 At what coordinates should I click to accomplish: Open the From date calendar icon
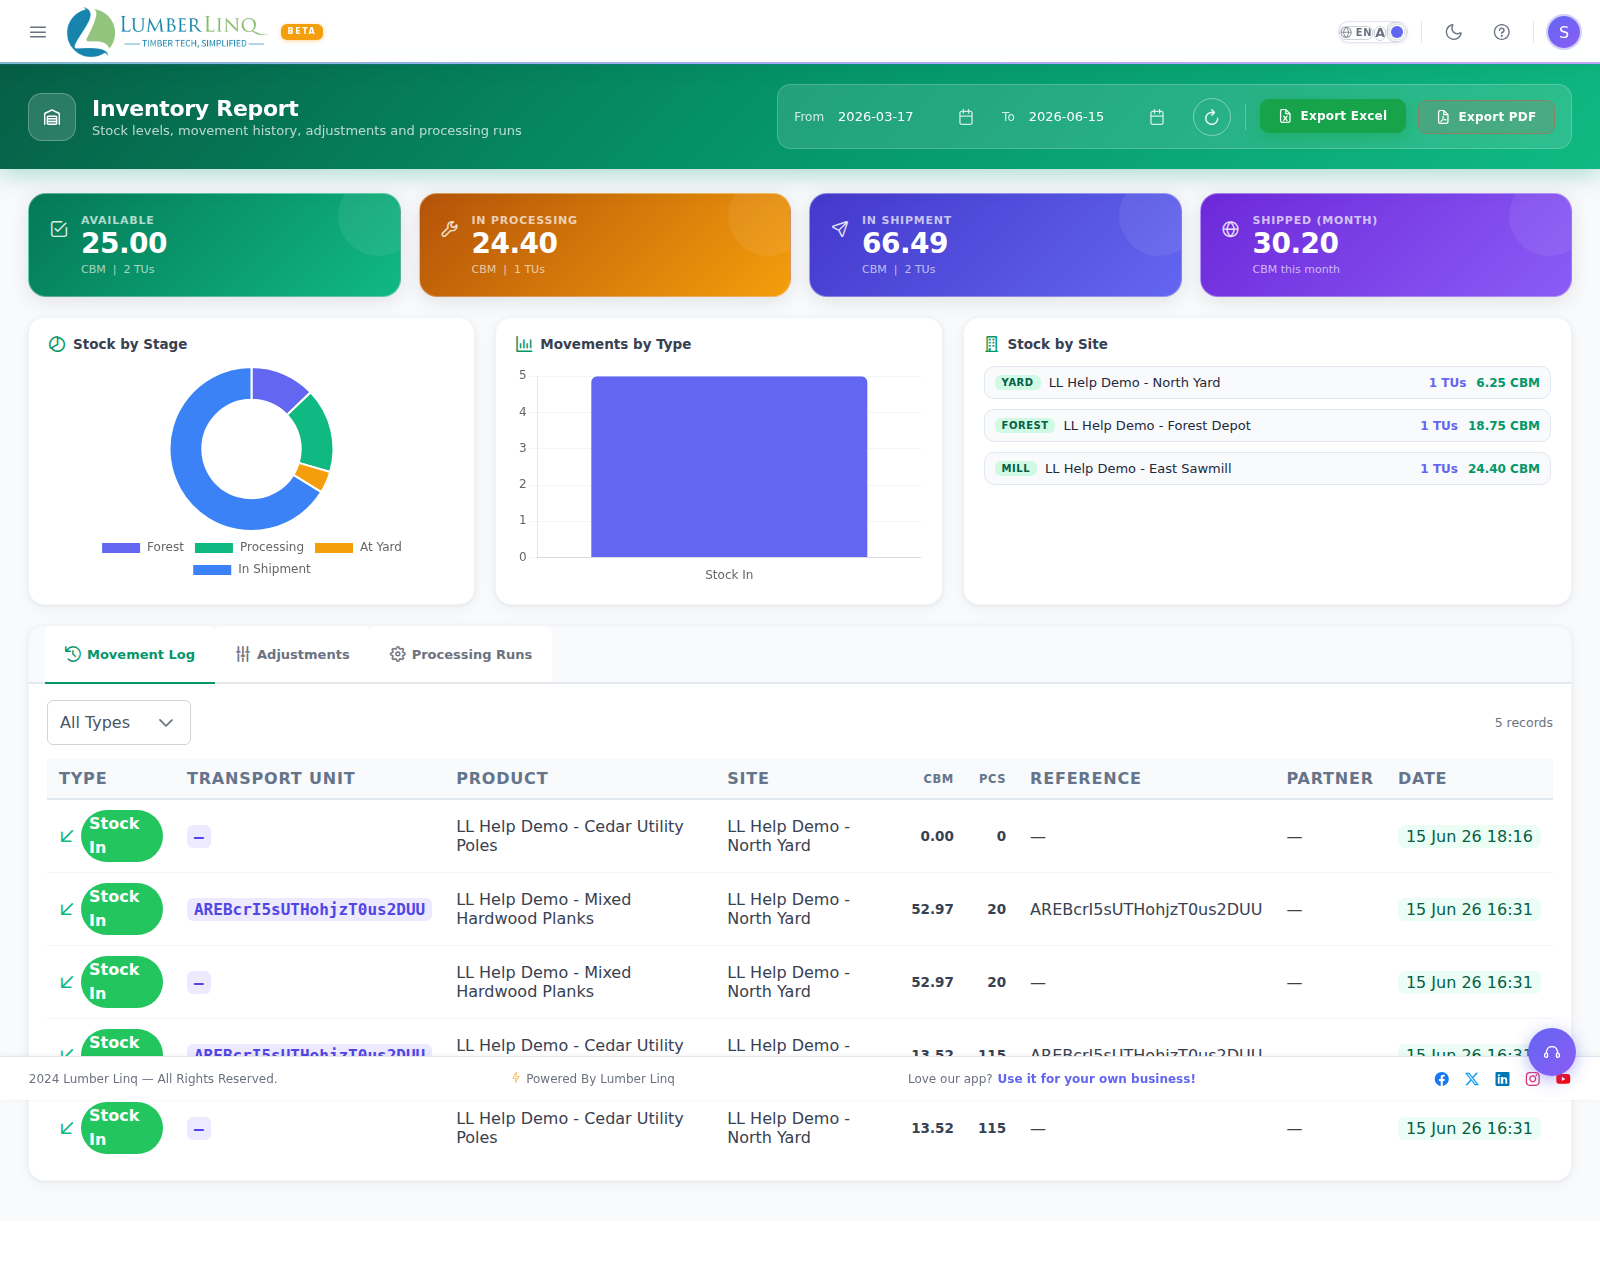(966, 117)
